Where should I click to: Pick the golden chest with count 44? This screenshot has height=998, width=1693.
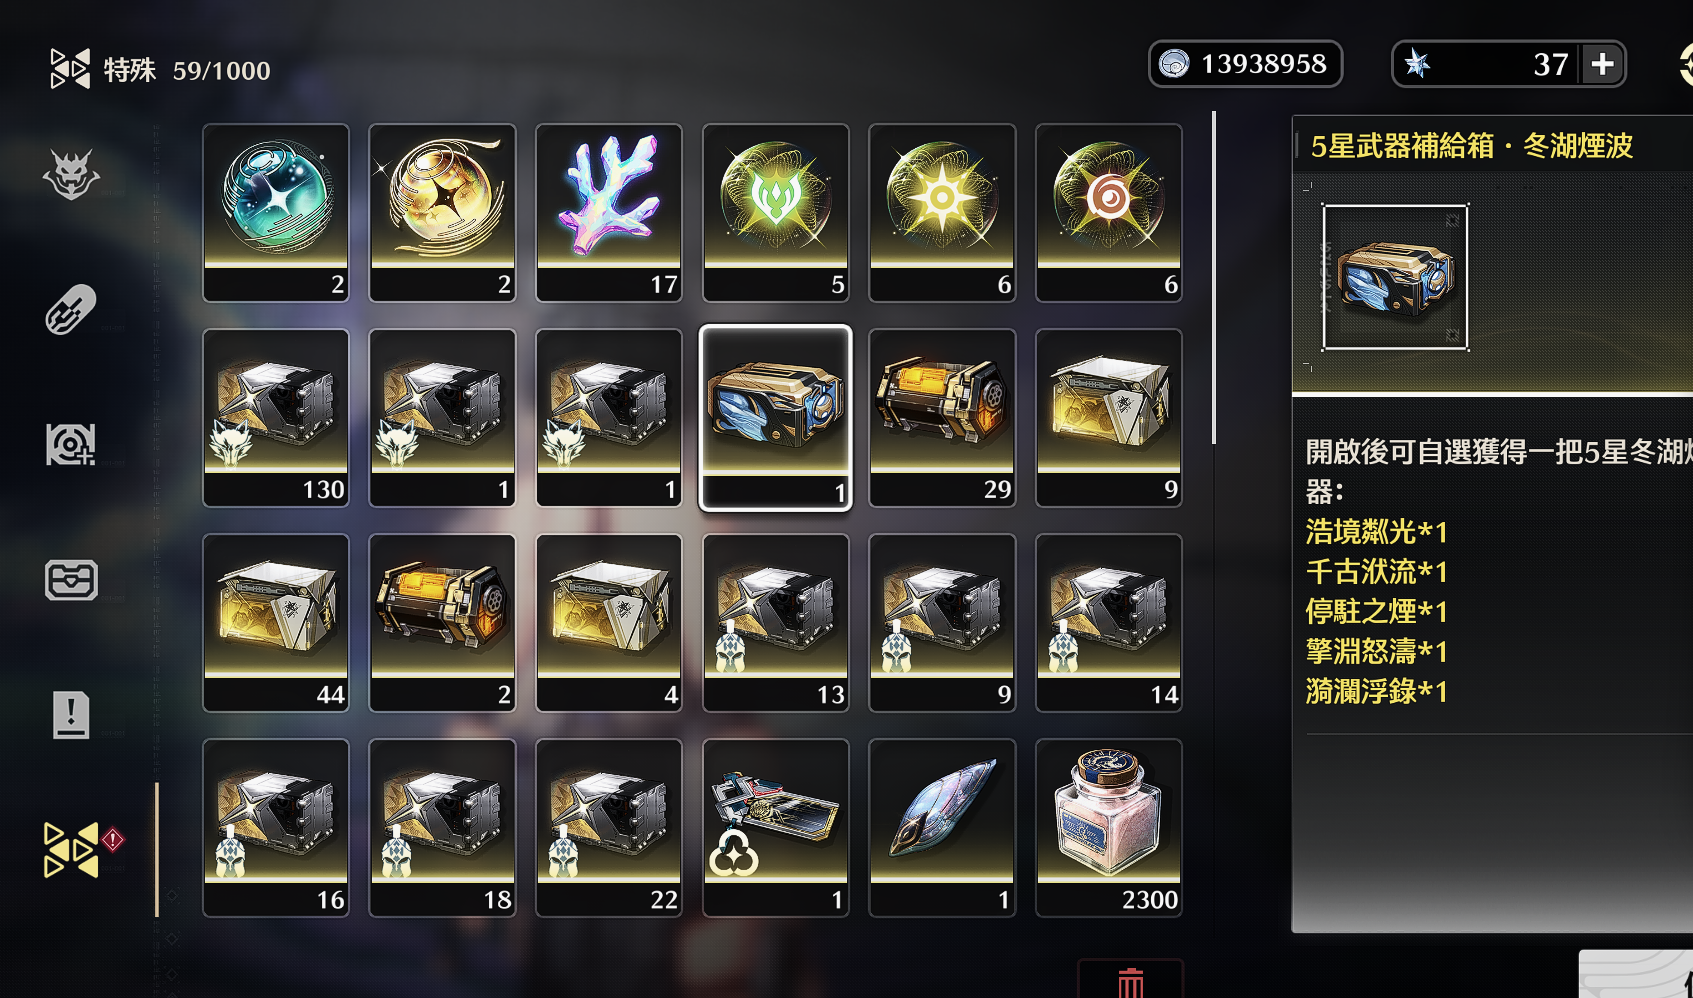(276, 622)
